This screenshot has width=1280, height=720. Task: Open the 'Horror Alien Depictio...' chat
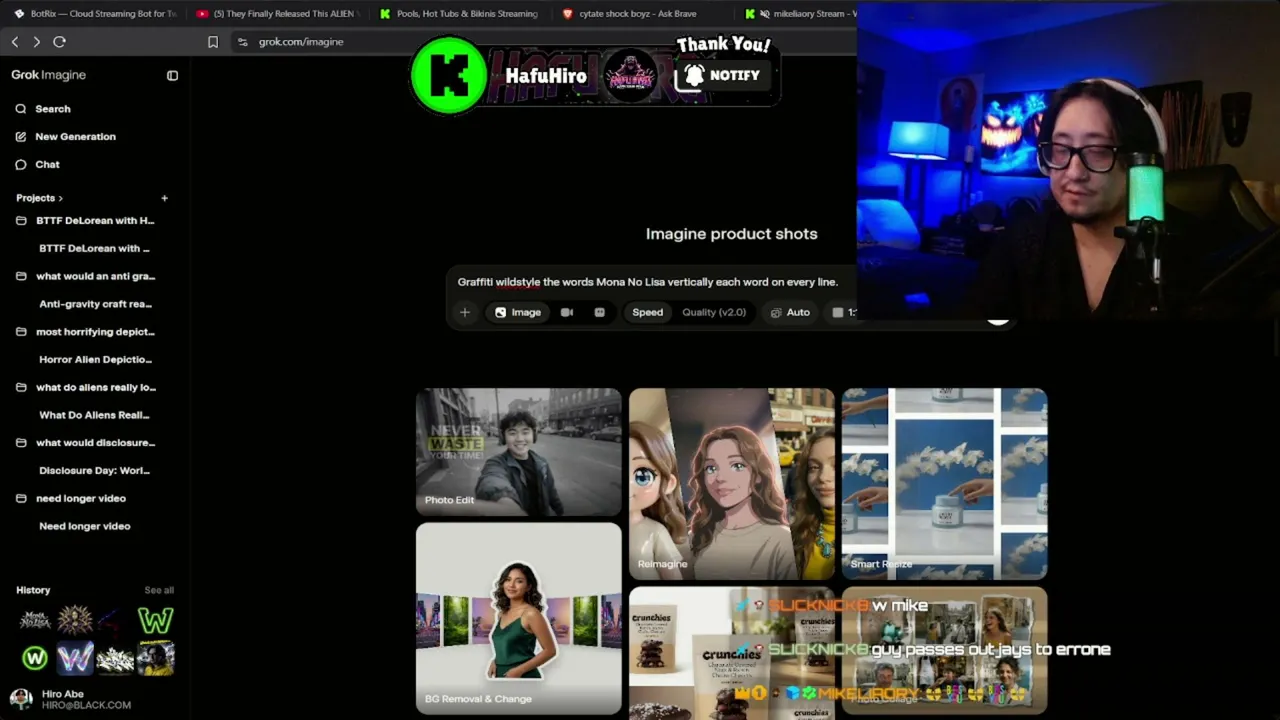click(x=95, y=360)
